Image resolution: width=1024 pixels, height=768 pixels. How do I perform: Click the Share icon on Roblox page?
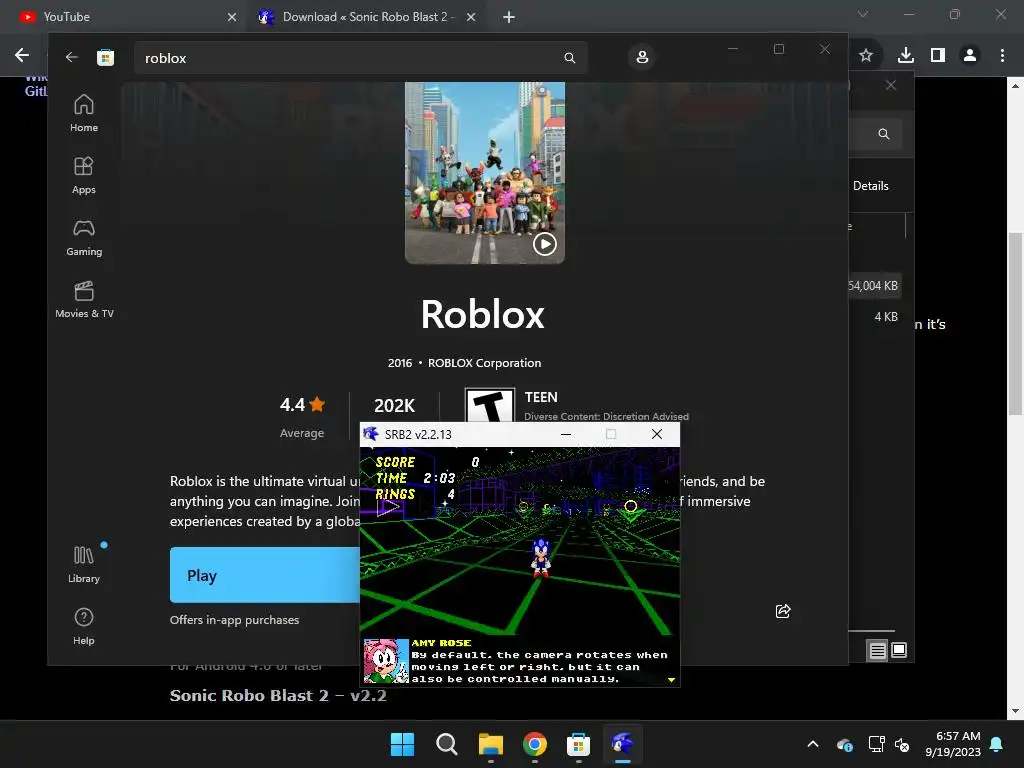[783, 611]
